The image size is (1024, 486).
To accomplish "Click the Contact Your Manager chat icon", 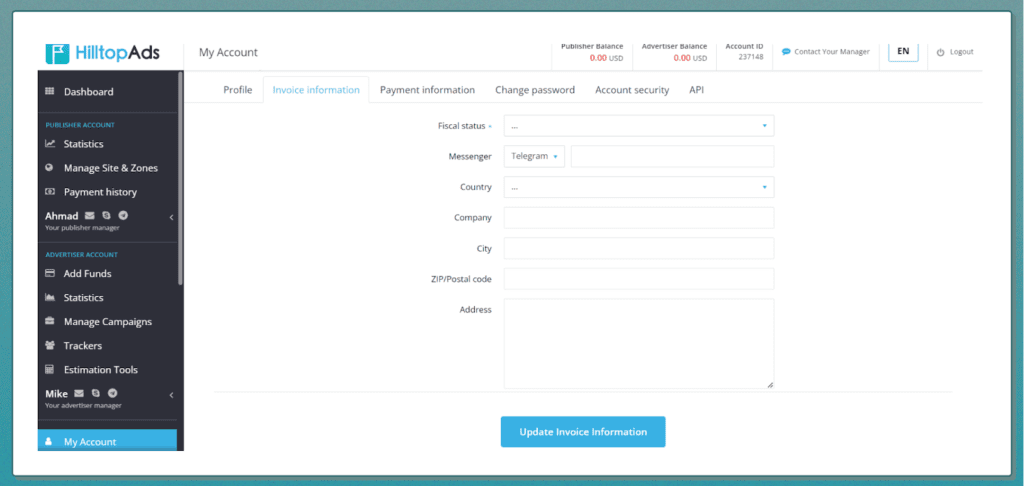I will [x=786, y=52].
